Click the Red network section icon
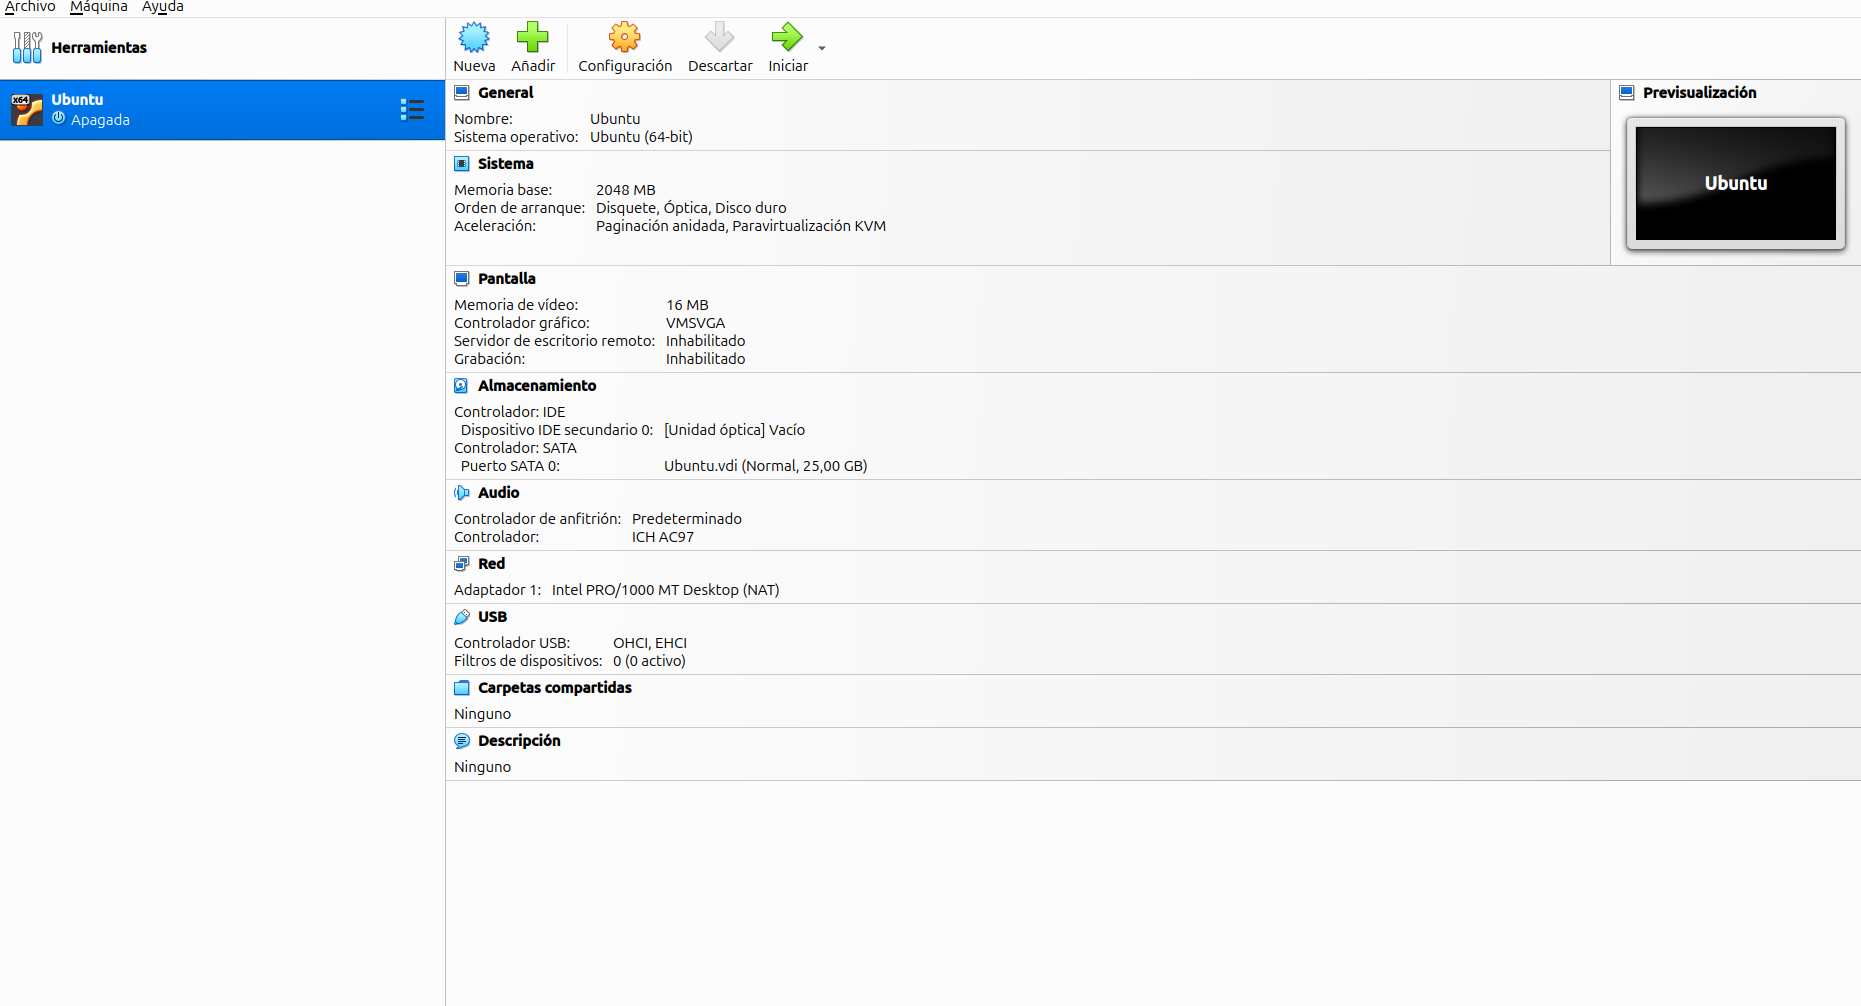Screen dimensions: 1861x1006 point(462,564)
